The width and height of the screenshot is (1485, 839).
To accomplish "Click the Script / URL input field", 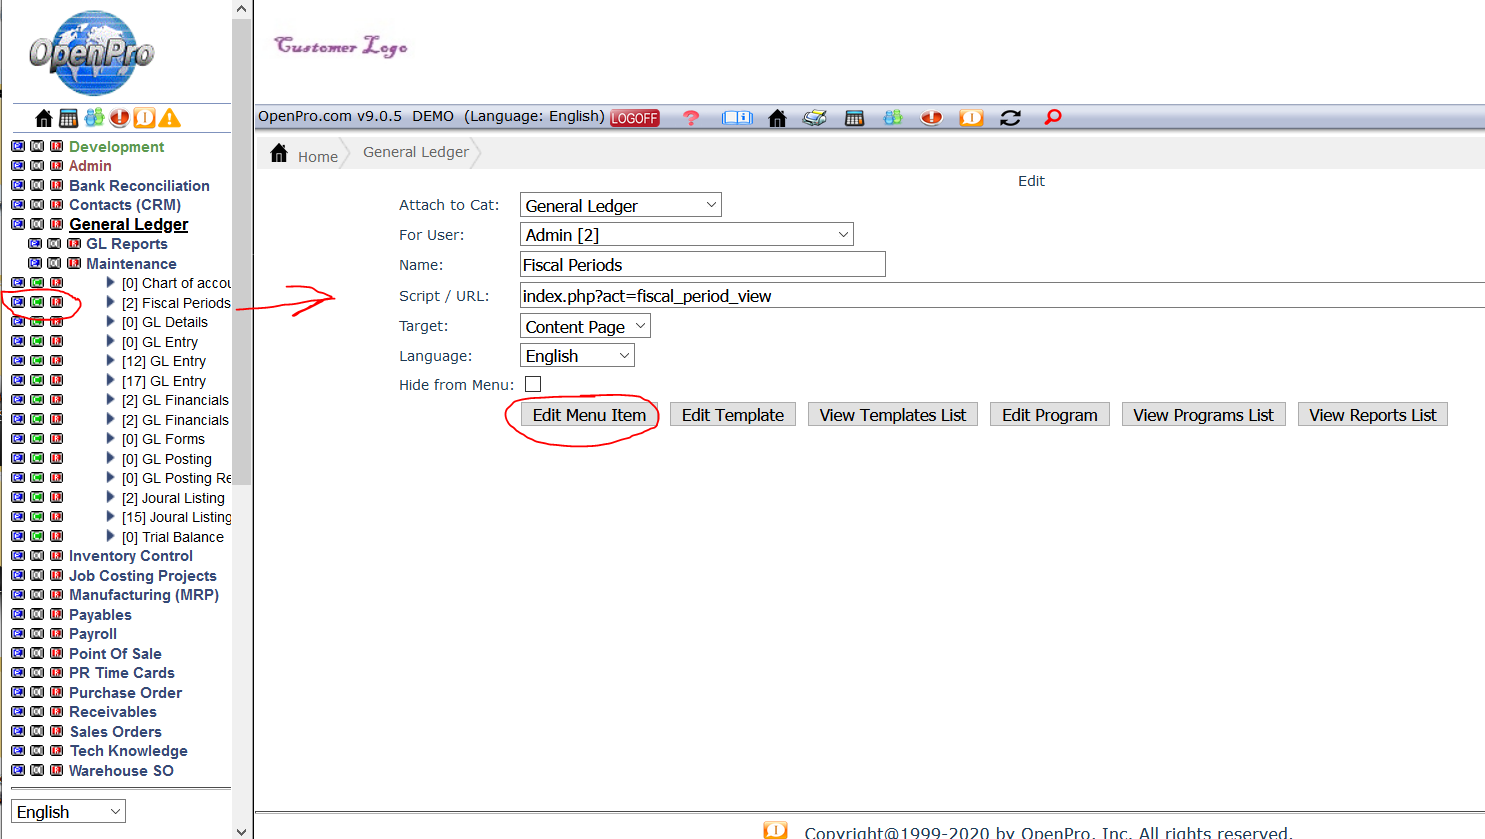I will 1000,296.
